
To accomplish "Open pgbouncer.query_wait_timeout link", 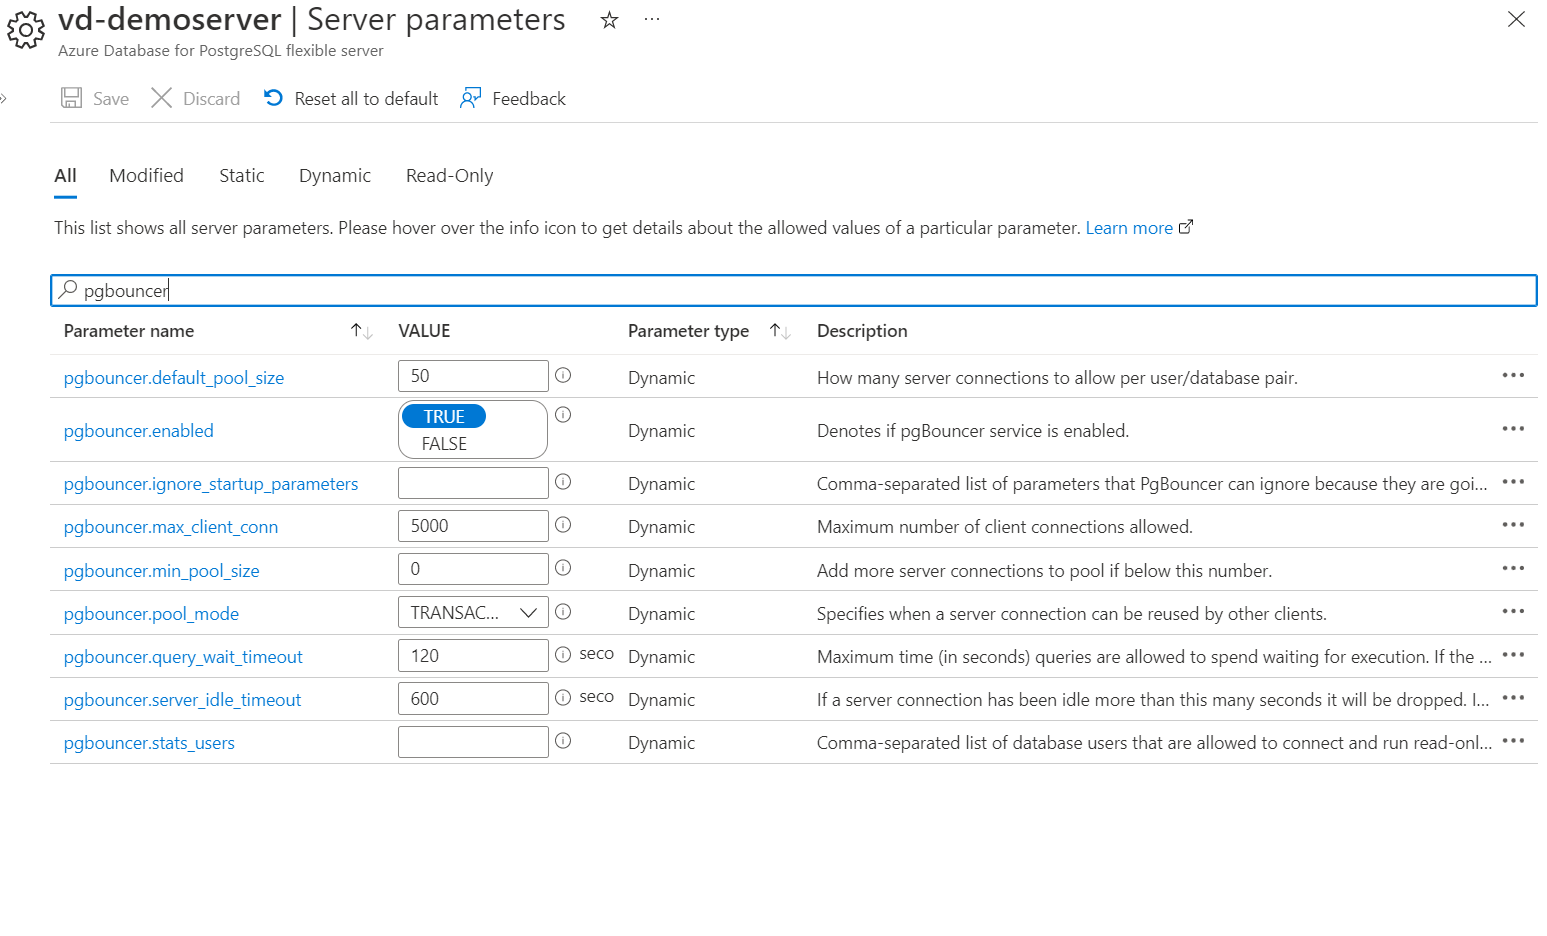I will coord(183,656).
